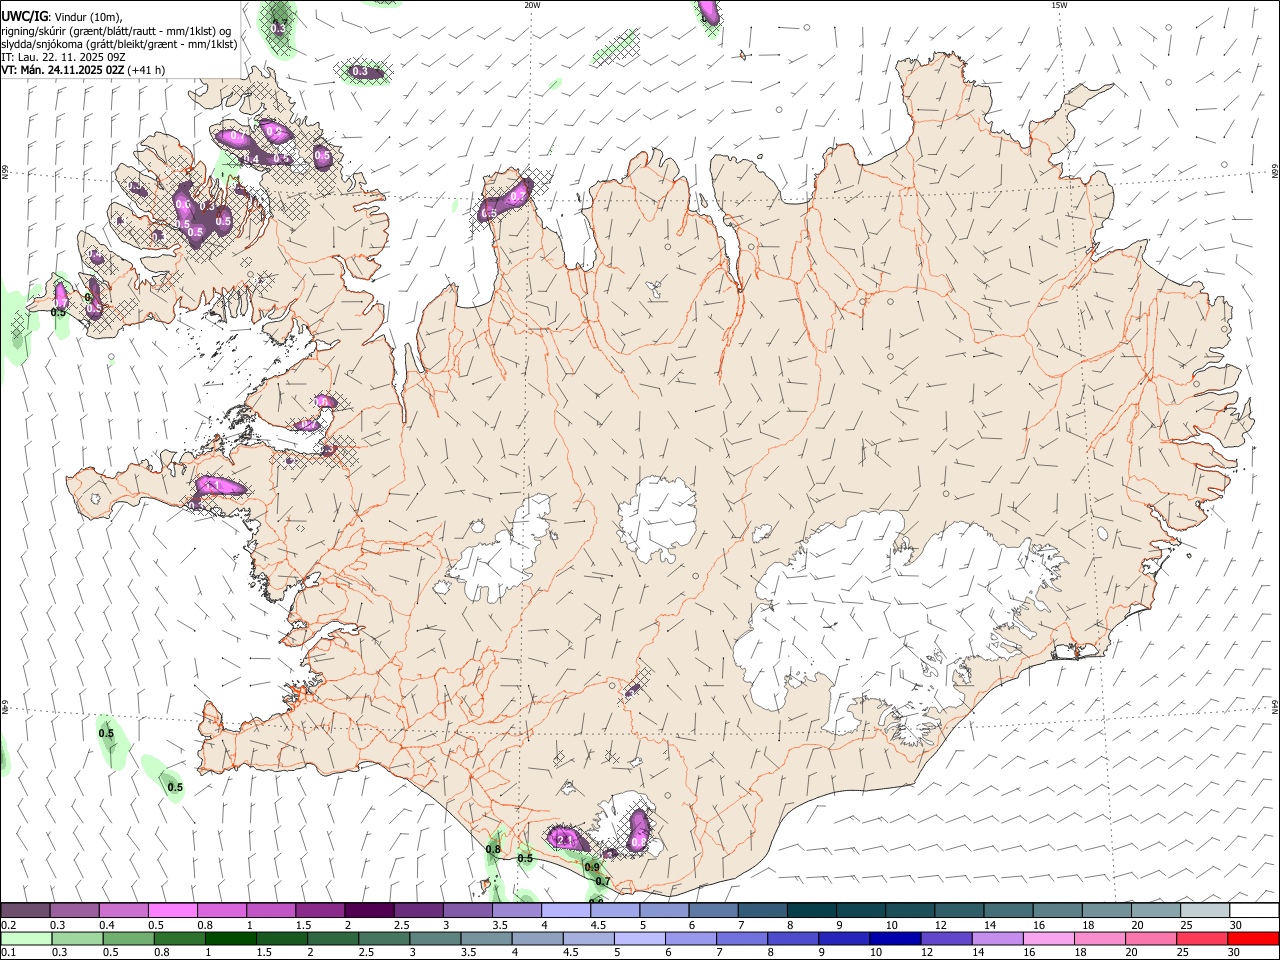Click the 'VT: Mán. 24.11.2025 02Z' valid time
1280x960 pixels.
tap(63, 70)
